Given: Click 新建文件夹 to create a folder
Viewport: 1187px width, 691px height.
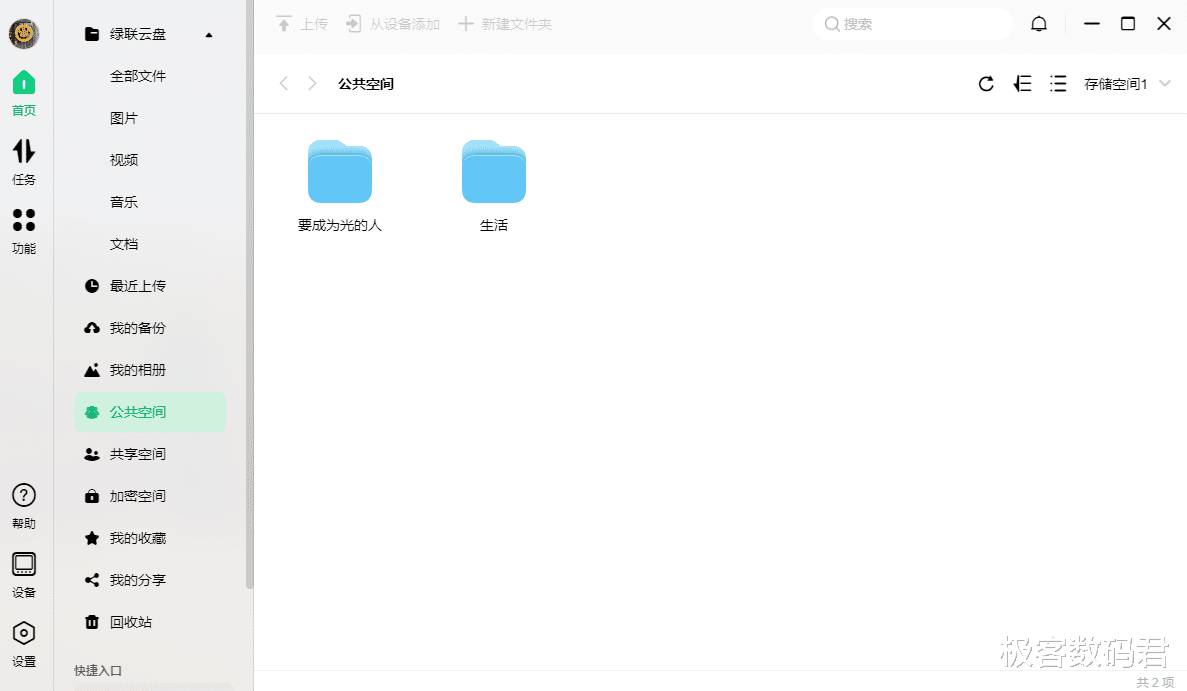Looking at the screenshot, I should 516,23.
